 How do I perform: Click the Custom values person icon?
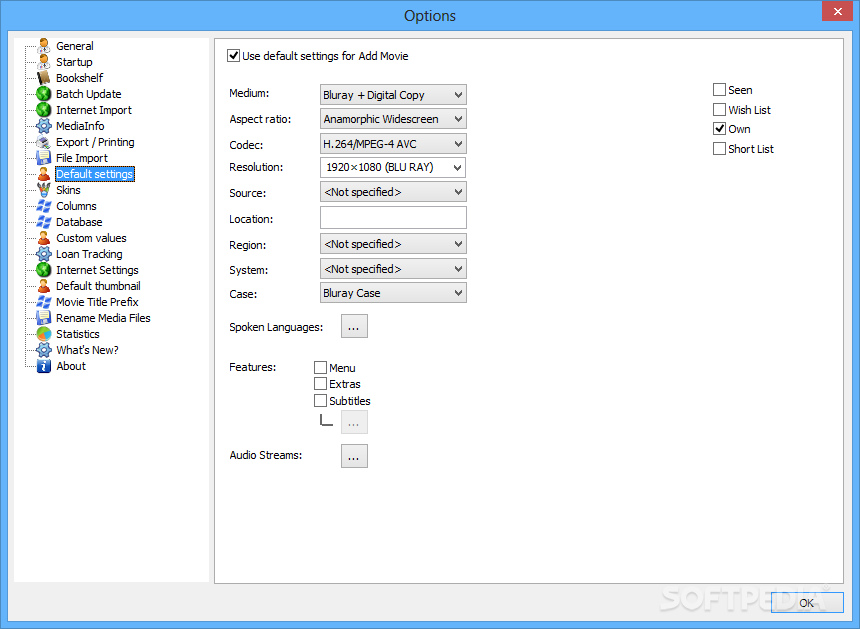pyautogui.click(x=44, y=238)
